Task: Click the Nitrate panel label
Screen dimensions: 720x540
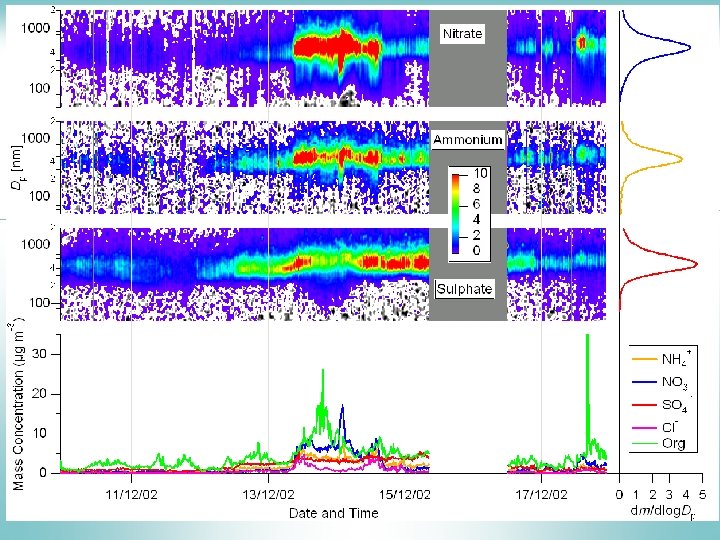Action: click(x=462, y=34)
